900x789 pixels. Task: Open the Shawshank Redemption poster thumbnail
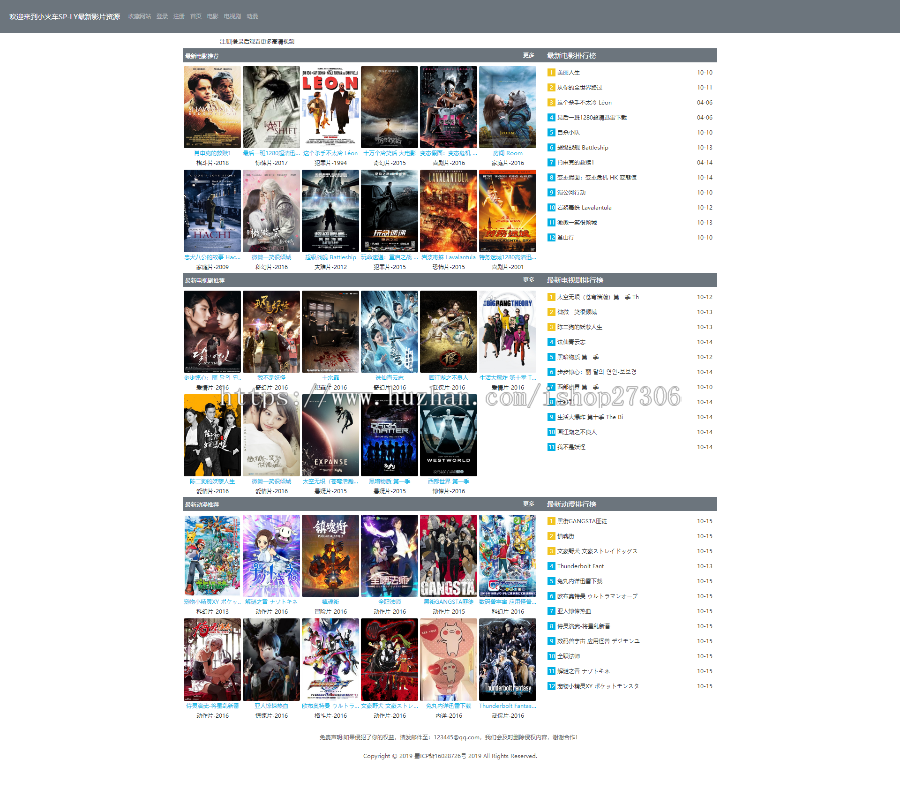(x=212, y=107)
